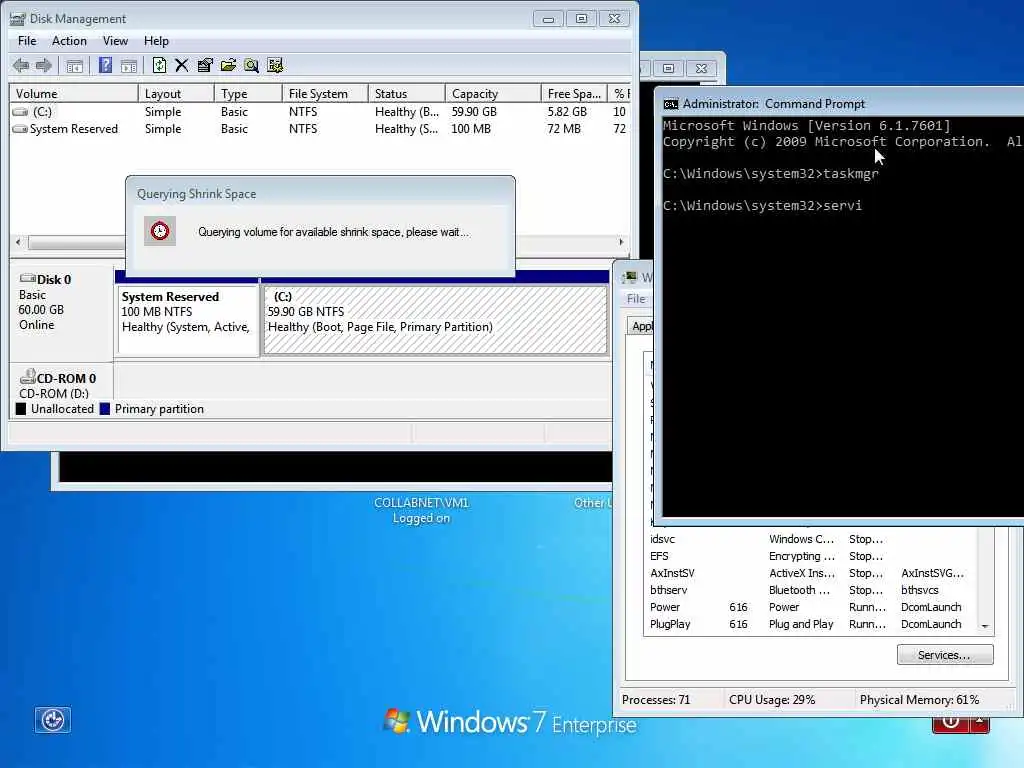Screen dimensions: 1024x768
Task: Open the File menu in Task Manager window
Action: (635, 298)
